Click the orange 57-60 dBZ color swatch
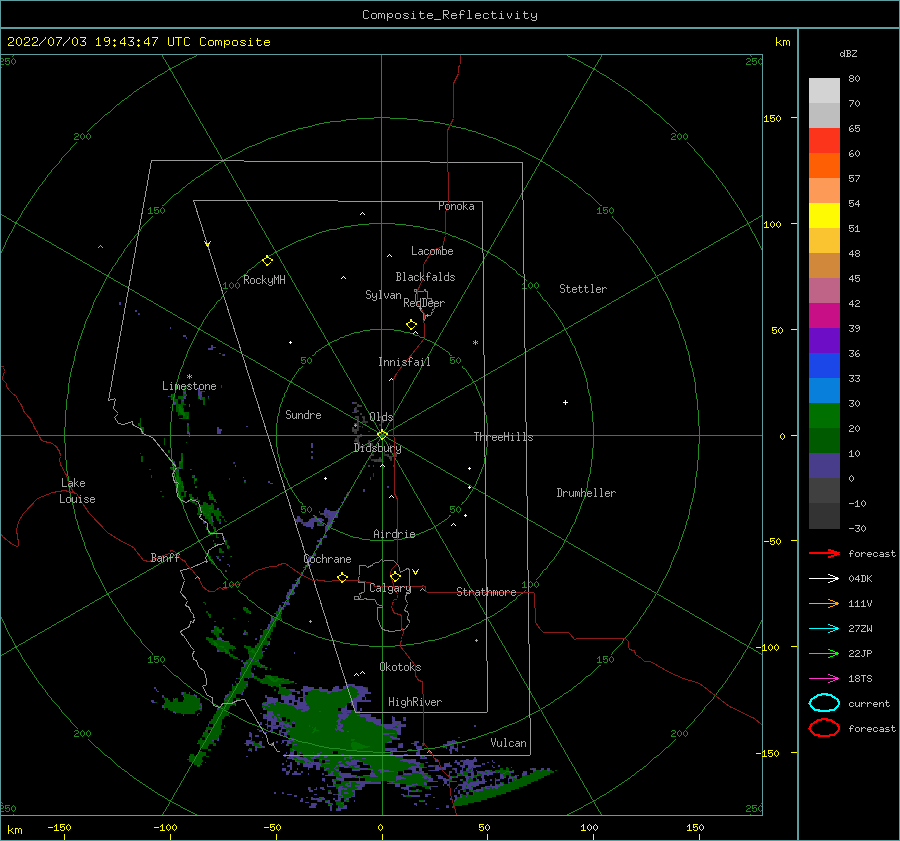900x841 pixels. pos(824,166)
